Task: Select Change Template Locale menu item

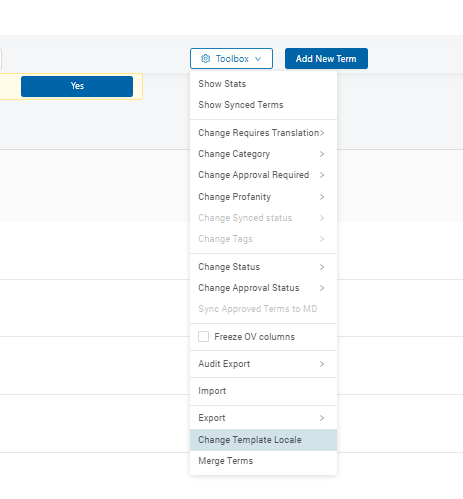Action: pyautogui.click(x=263, y=440)
